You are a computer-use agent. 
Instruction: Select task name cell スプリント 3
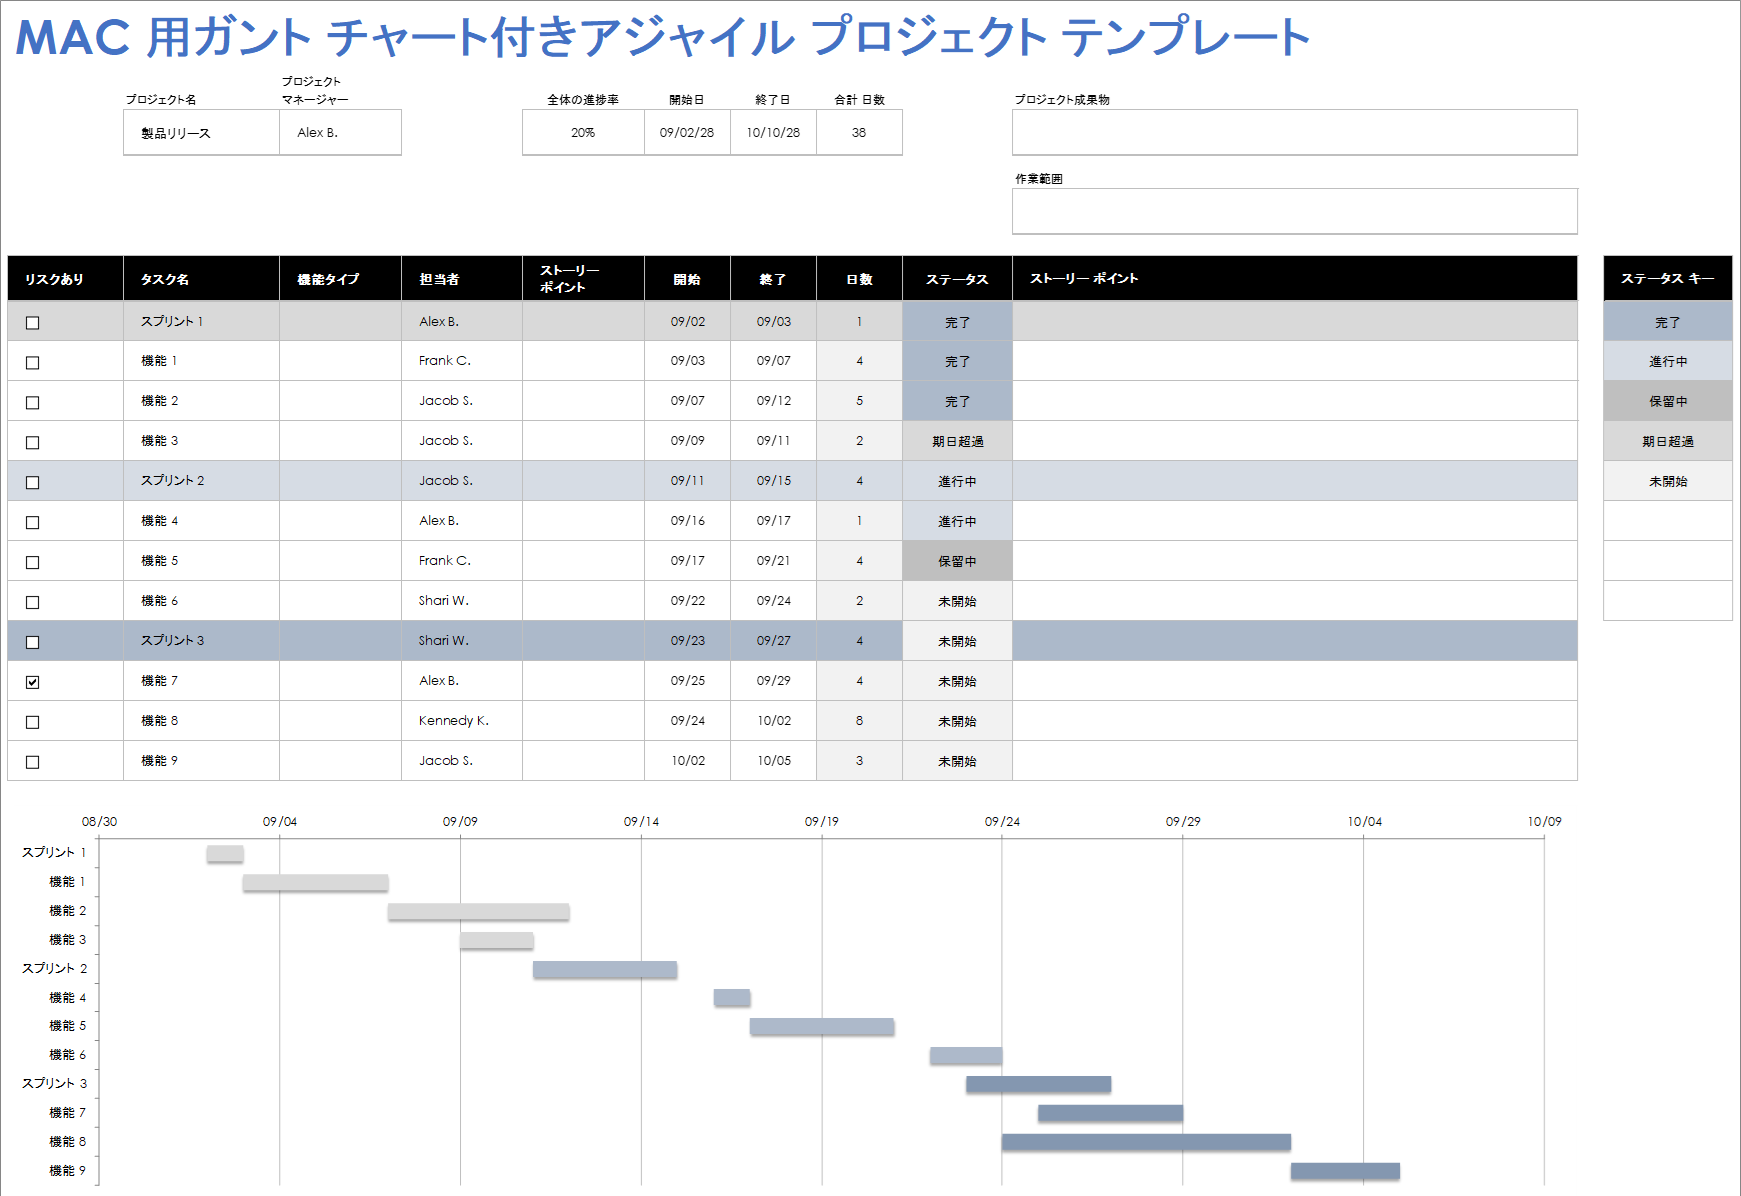(201, 640)
